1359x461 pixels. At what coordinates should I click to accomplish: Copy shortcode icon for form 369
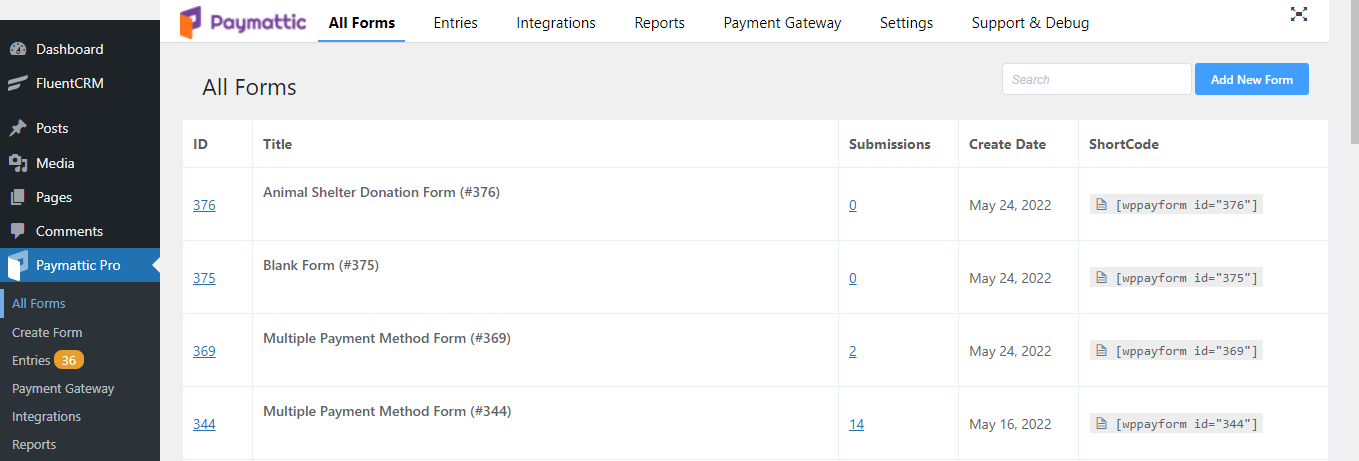[1101, 351]
